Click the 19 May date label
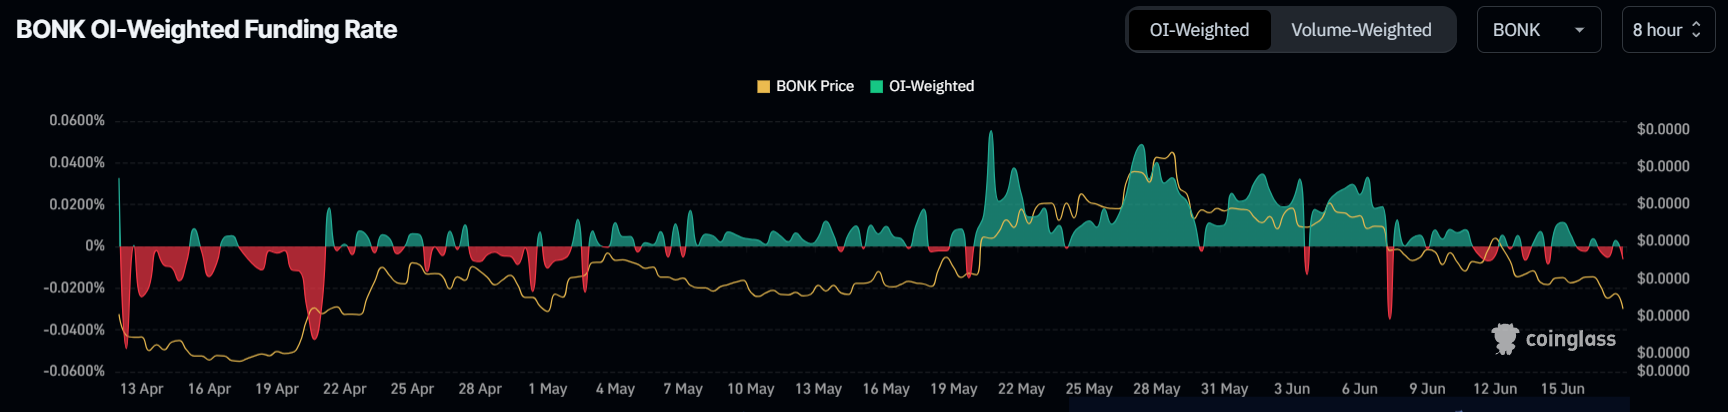This screenshot has height=412, width=1728. coord(953,389)
